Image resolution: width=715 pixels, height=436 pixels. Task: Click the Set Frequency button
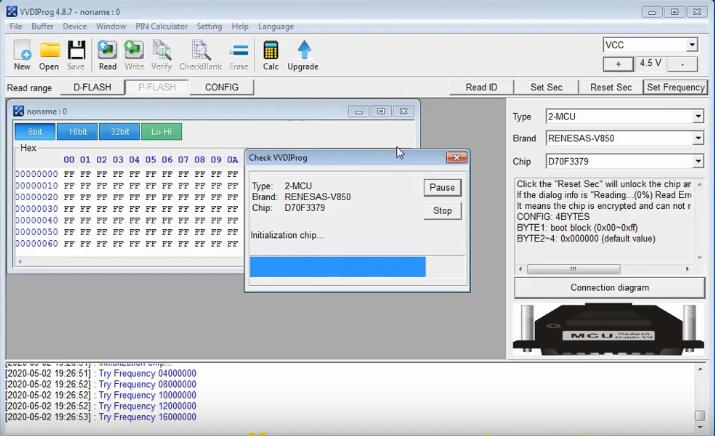point(675,87)
